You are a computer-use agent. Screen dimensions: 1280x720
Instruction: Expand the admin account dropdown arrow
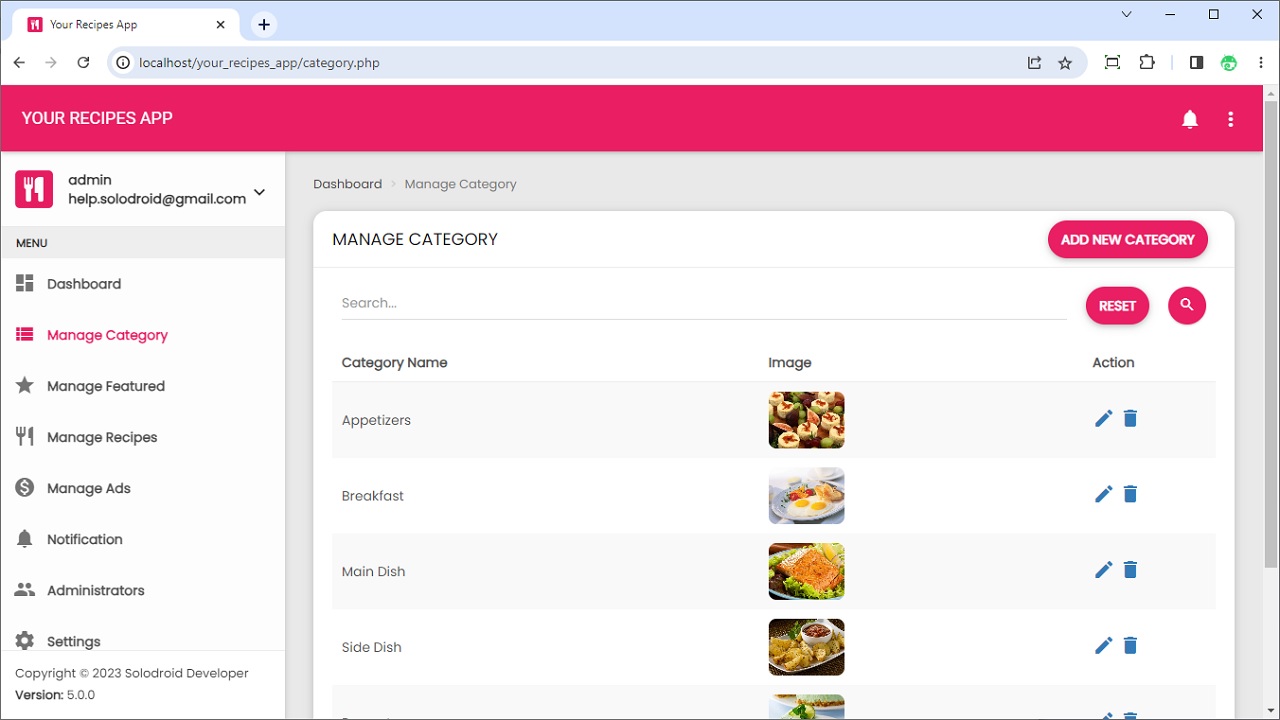pos(259,192)
